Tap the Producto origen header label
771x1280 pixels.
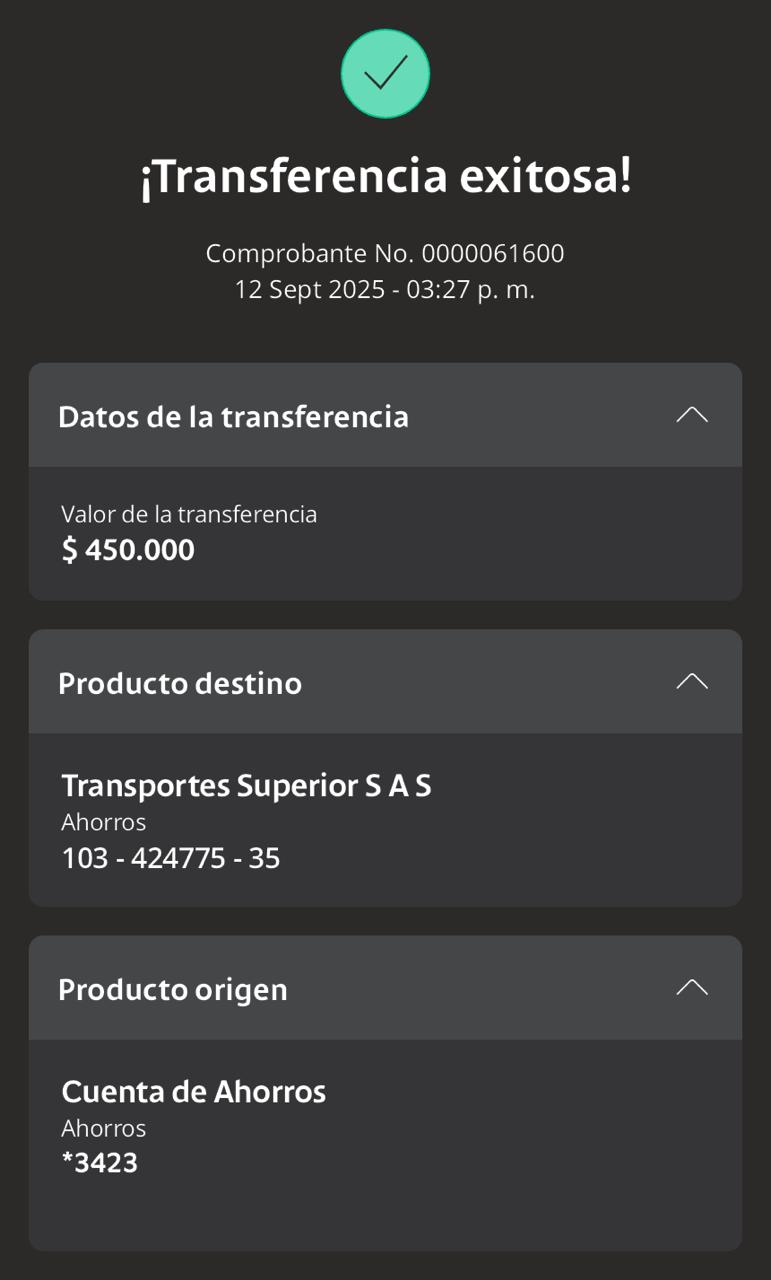[x=173, y=990]
